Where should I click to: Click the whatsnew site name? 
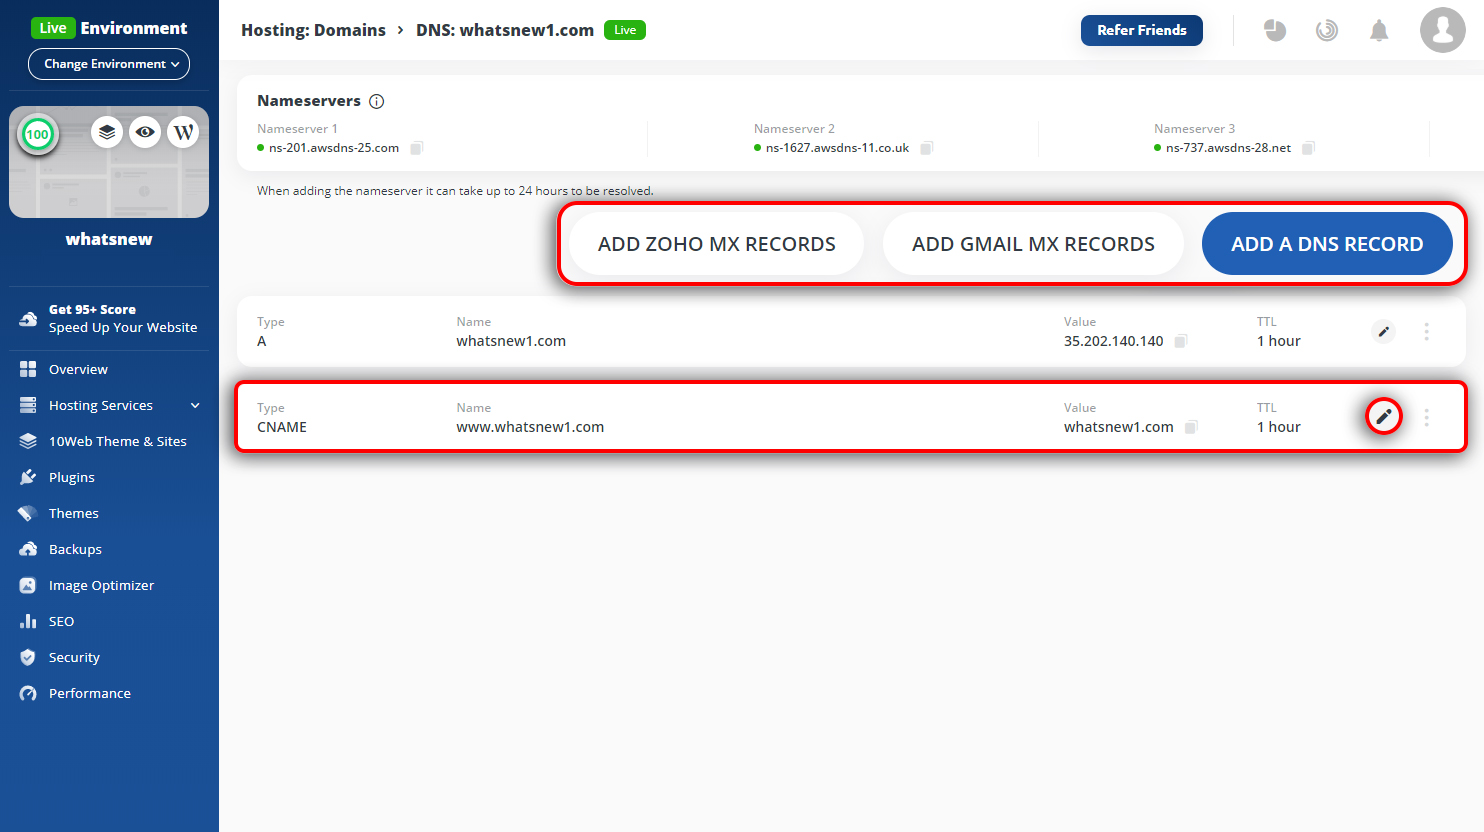pyautogui.click(x=109, y=239)
